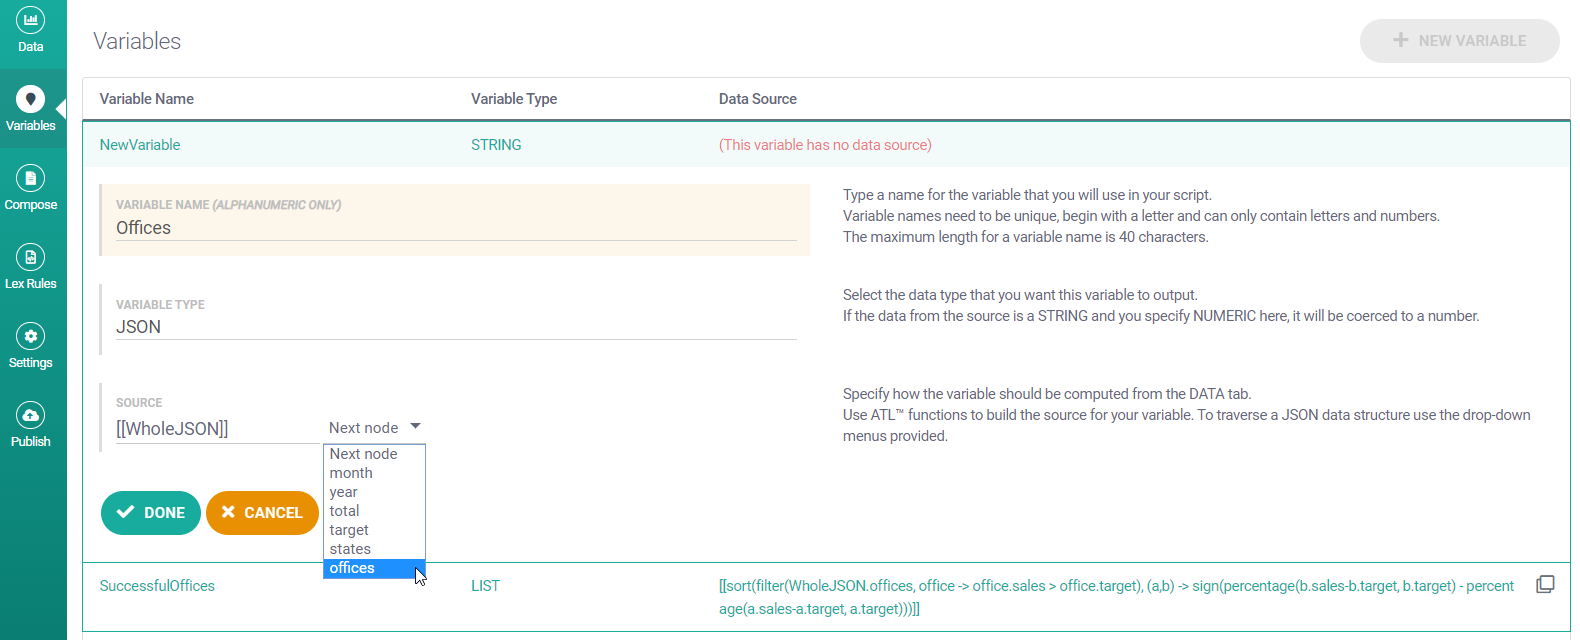Choose highlighted 'offices' from node list
The width and height of the screenshot is (1580, 640).
pyautogui.click(x=374, y=568)
